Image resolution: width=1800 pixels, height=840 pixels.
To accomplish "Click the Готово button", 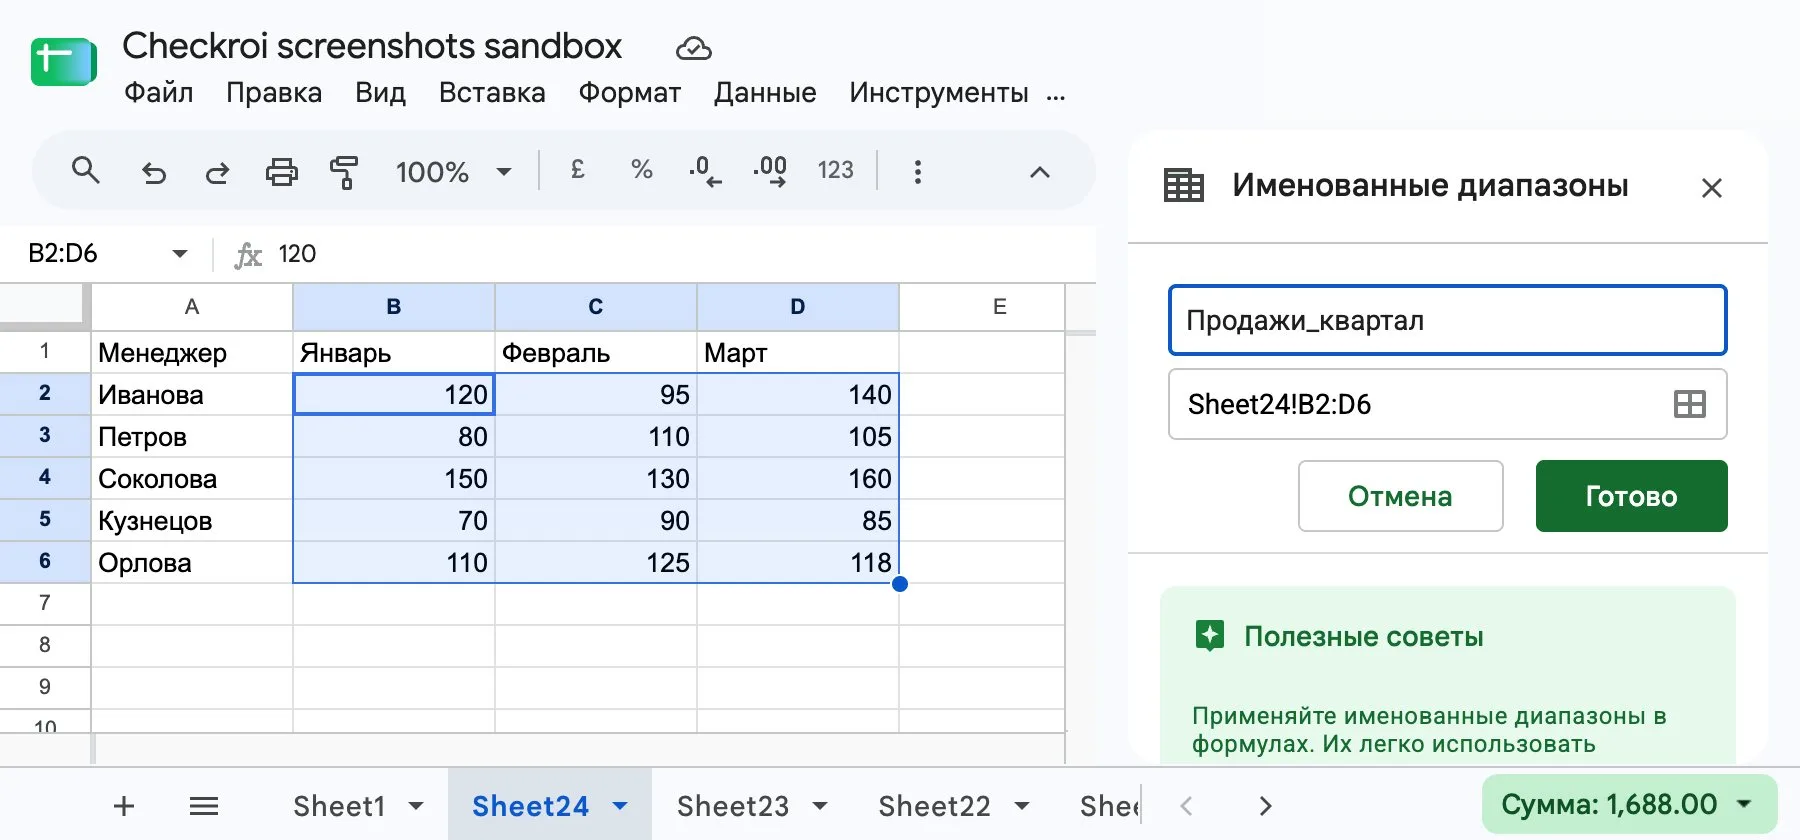I will (1631, 496).
